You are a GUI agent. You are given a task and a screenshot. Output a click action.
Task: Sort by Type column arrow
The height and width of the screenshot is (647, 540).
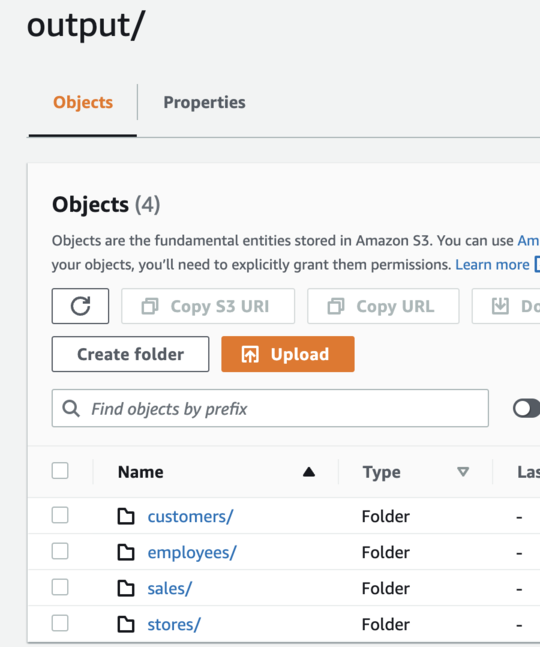click(x=463, y=472)
